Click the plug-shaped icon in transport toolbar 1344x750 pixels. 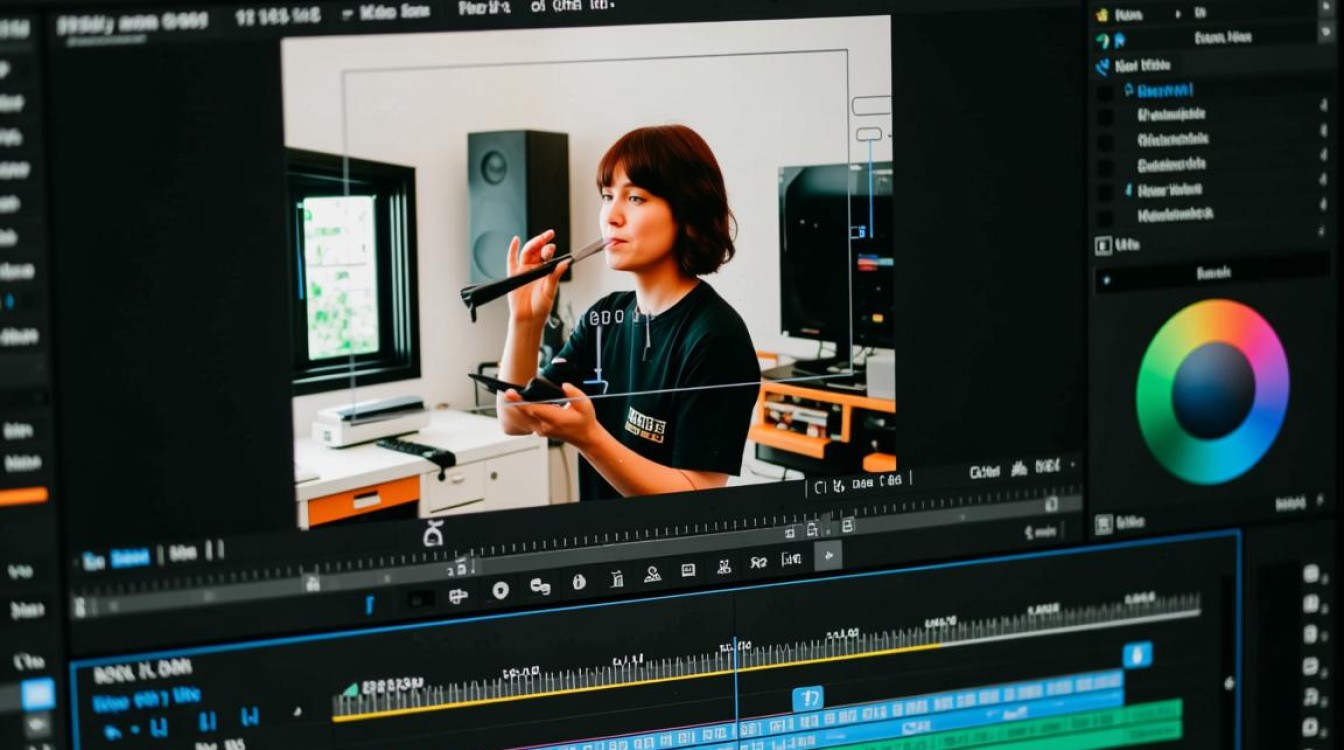coord(458,596)
